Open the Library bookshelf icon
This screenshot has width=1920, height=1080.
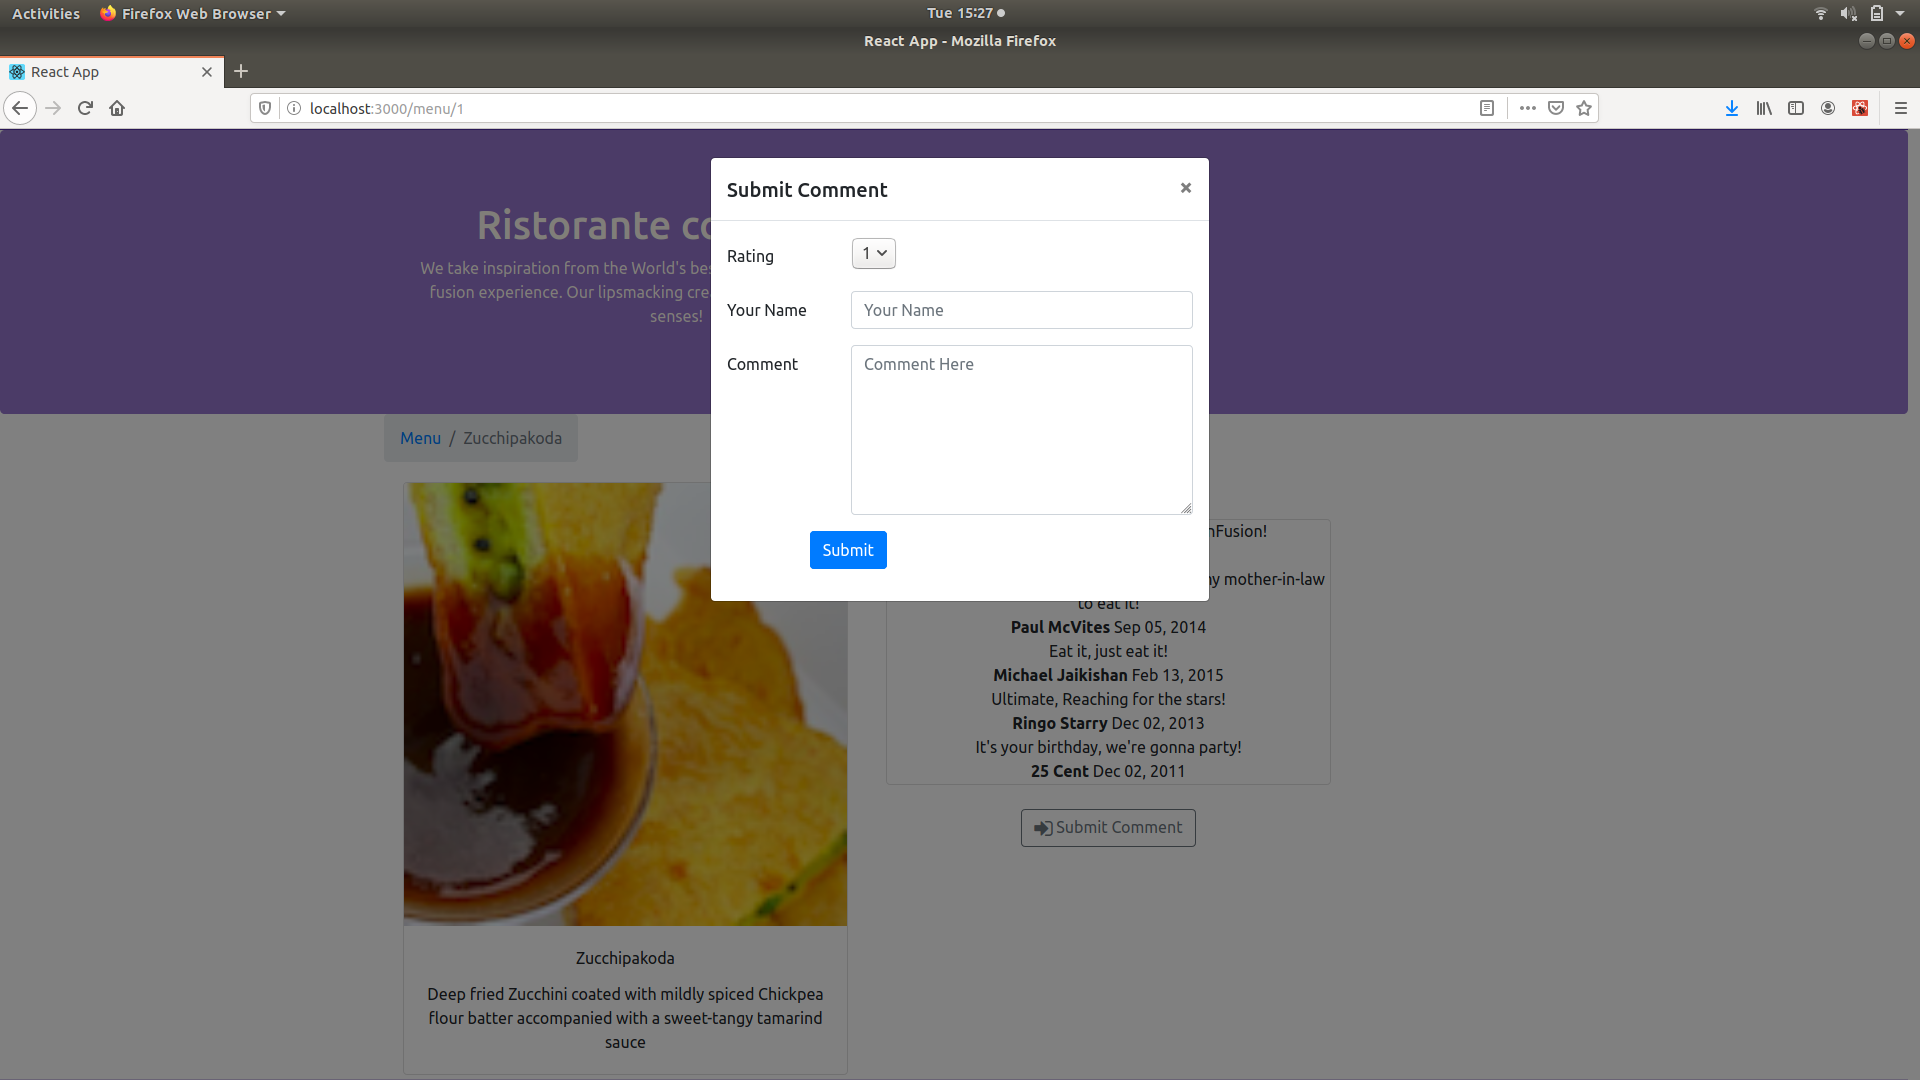coord(1764,108)
